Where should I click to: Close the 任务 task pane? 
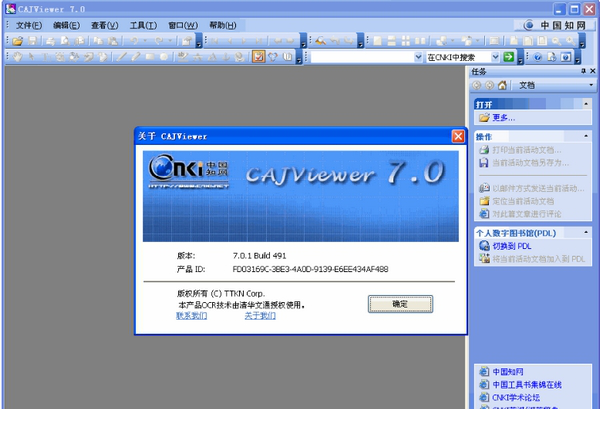coord(593,71)
